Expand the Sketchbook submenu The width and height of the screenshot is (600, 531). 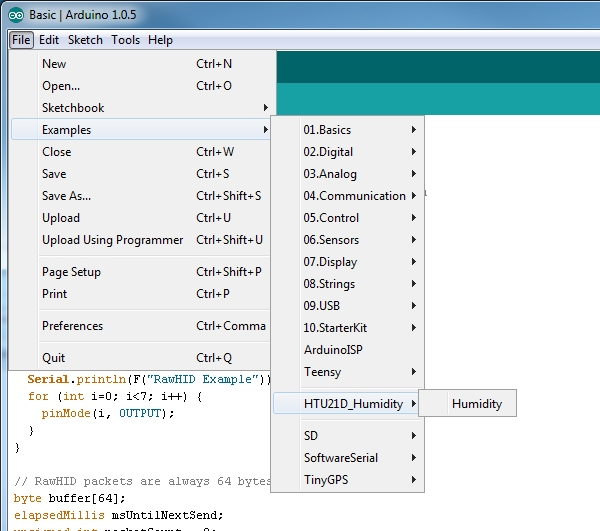click(x=73, y=108)
